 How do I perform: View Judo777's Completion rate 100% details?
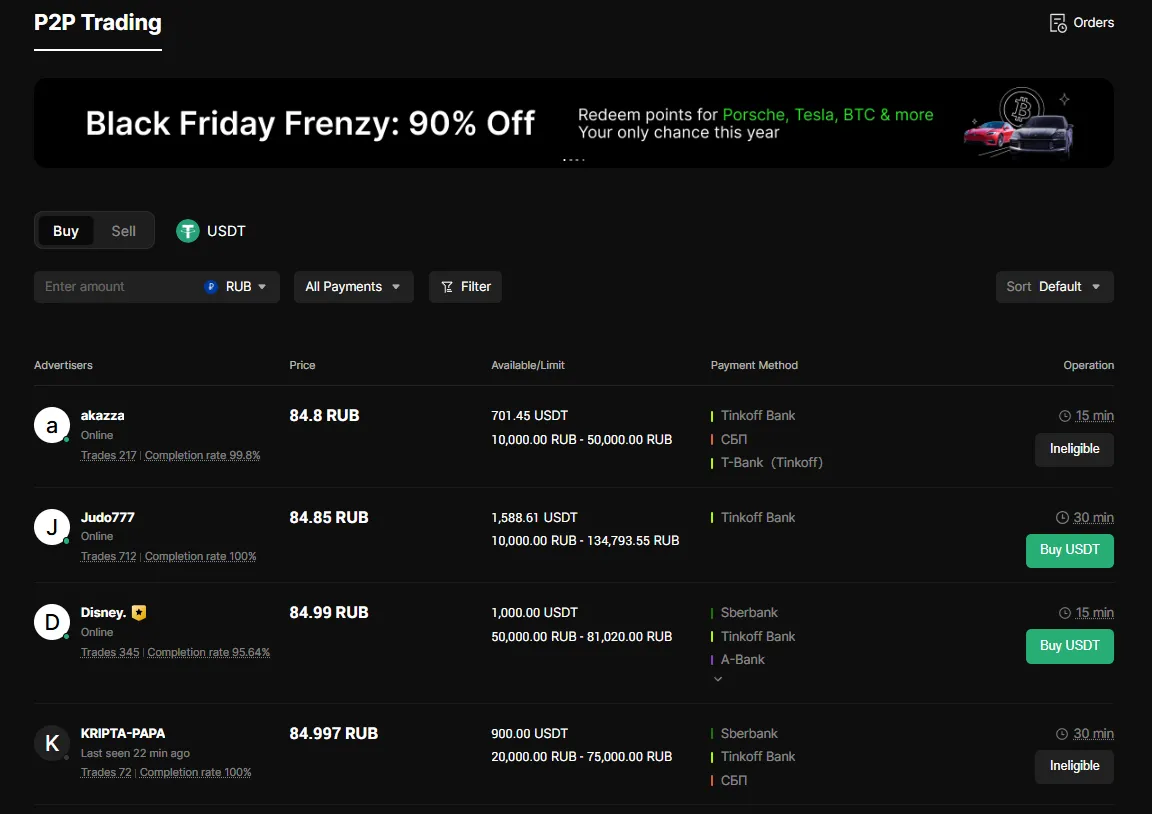[200, 555]
